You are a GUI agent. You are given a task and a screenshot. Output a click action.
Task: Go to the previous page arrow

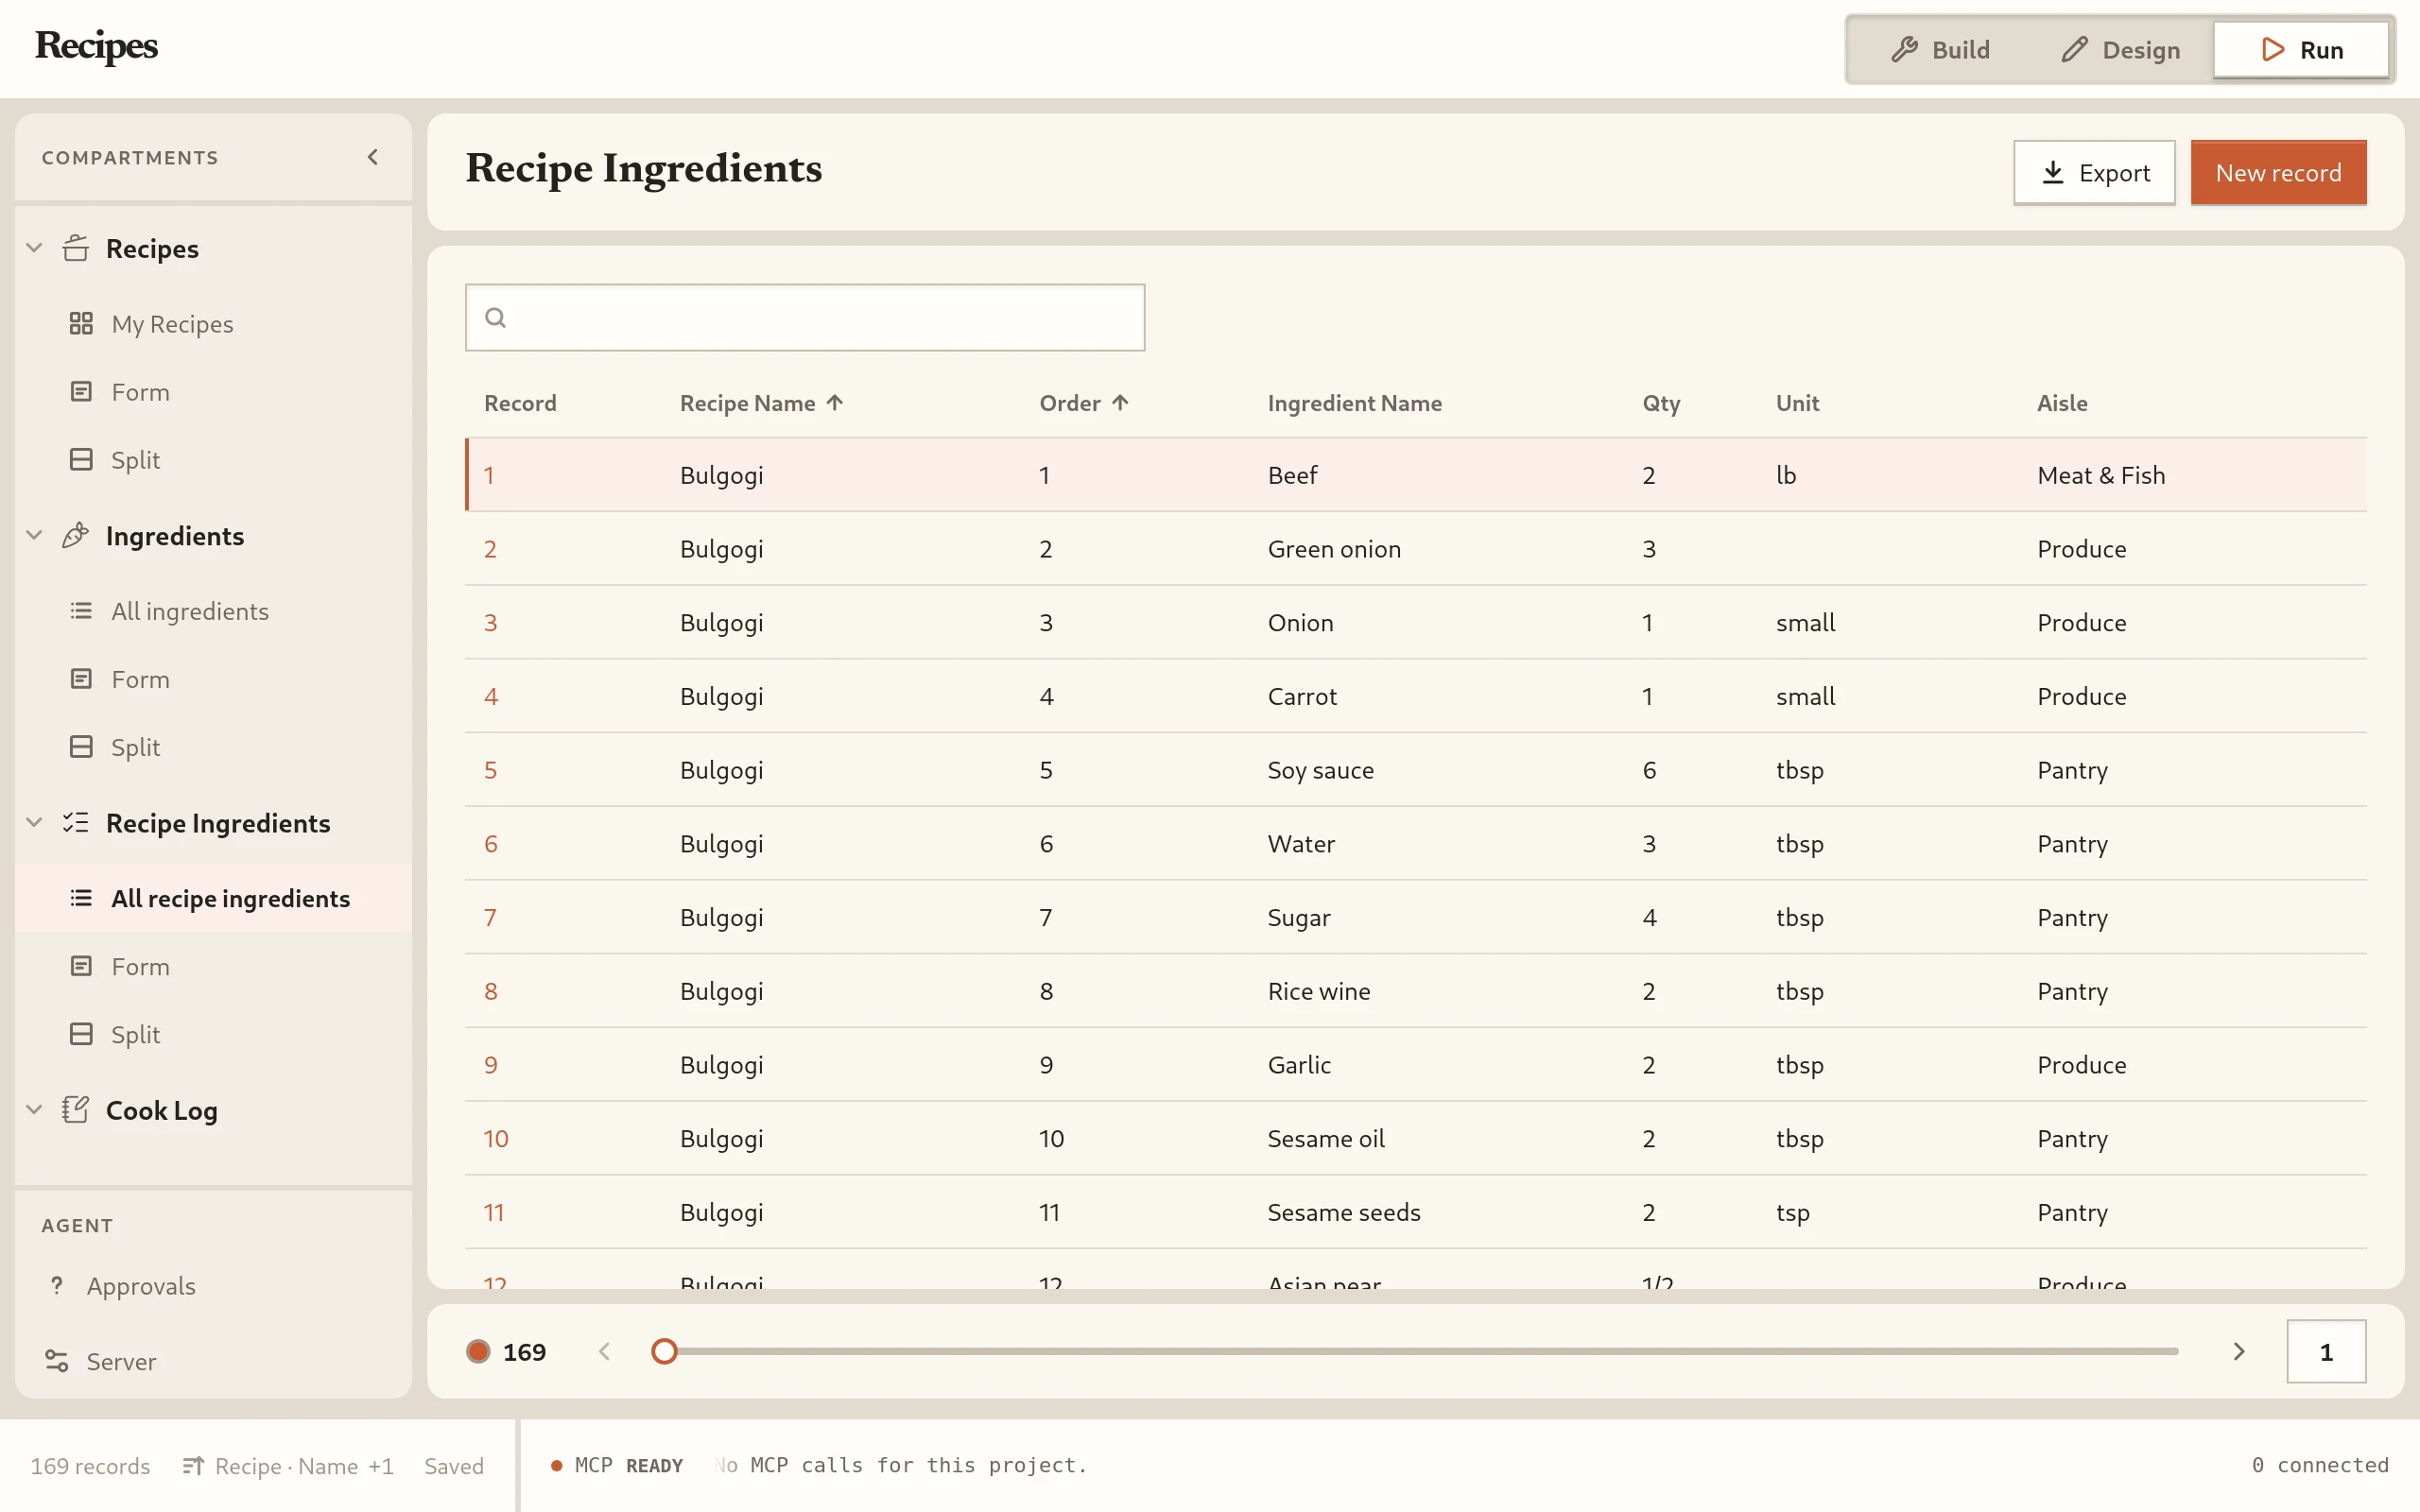[x=604, y=1352]
